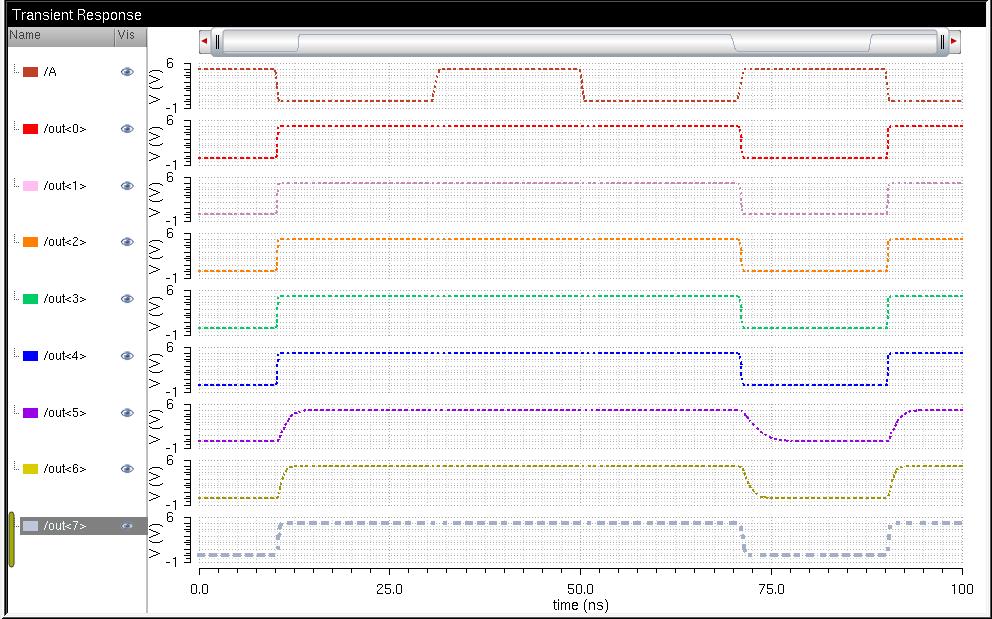The height and width of the screenshot is (619, 992).
Task: Click the 25.0 time axis tick label
Action: (389, 589)
